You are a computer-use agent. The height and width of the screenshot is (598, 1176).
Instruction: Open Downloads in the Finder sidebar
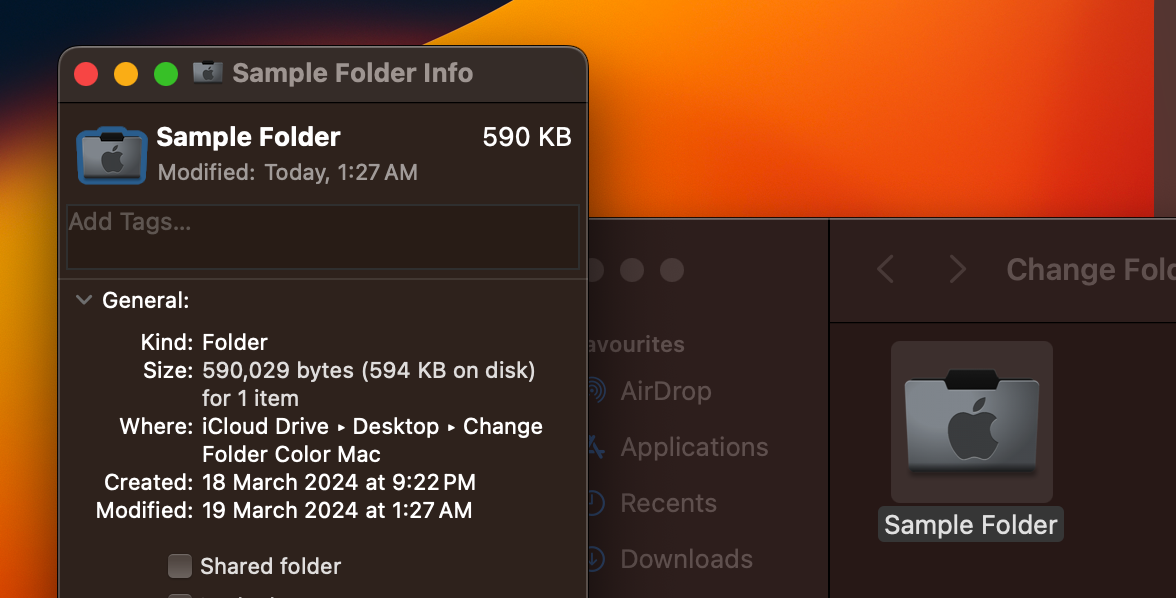coord(686,559)
